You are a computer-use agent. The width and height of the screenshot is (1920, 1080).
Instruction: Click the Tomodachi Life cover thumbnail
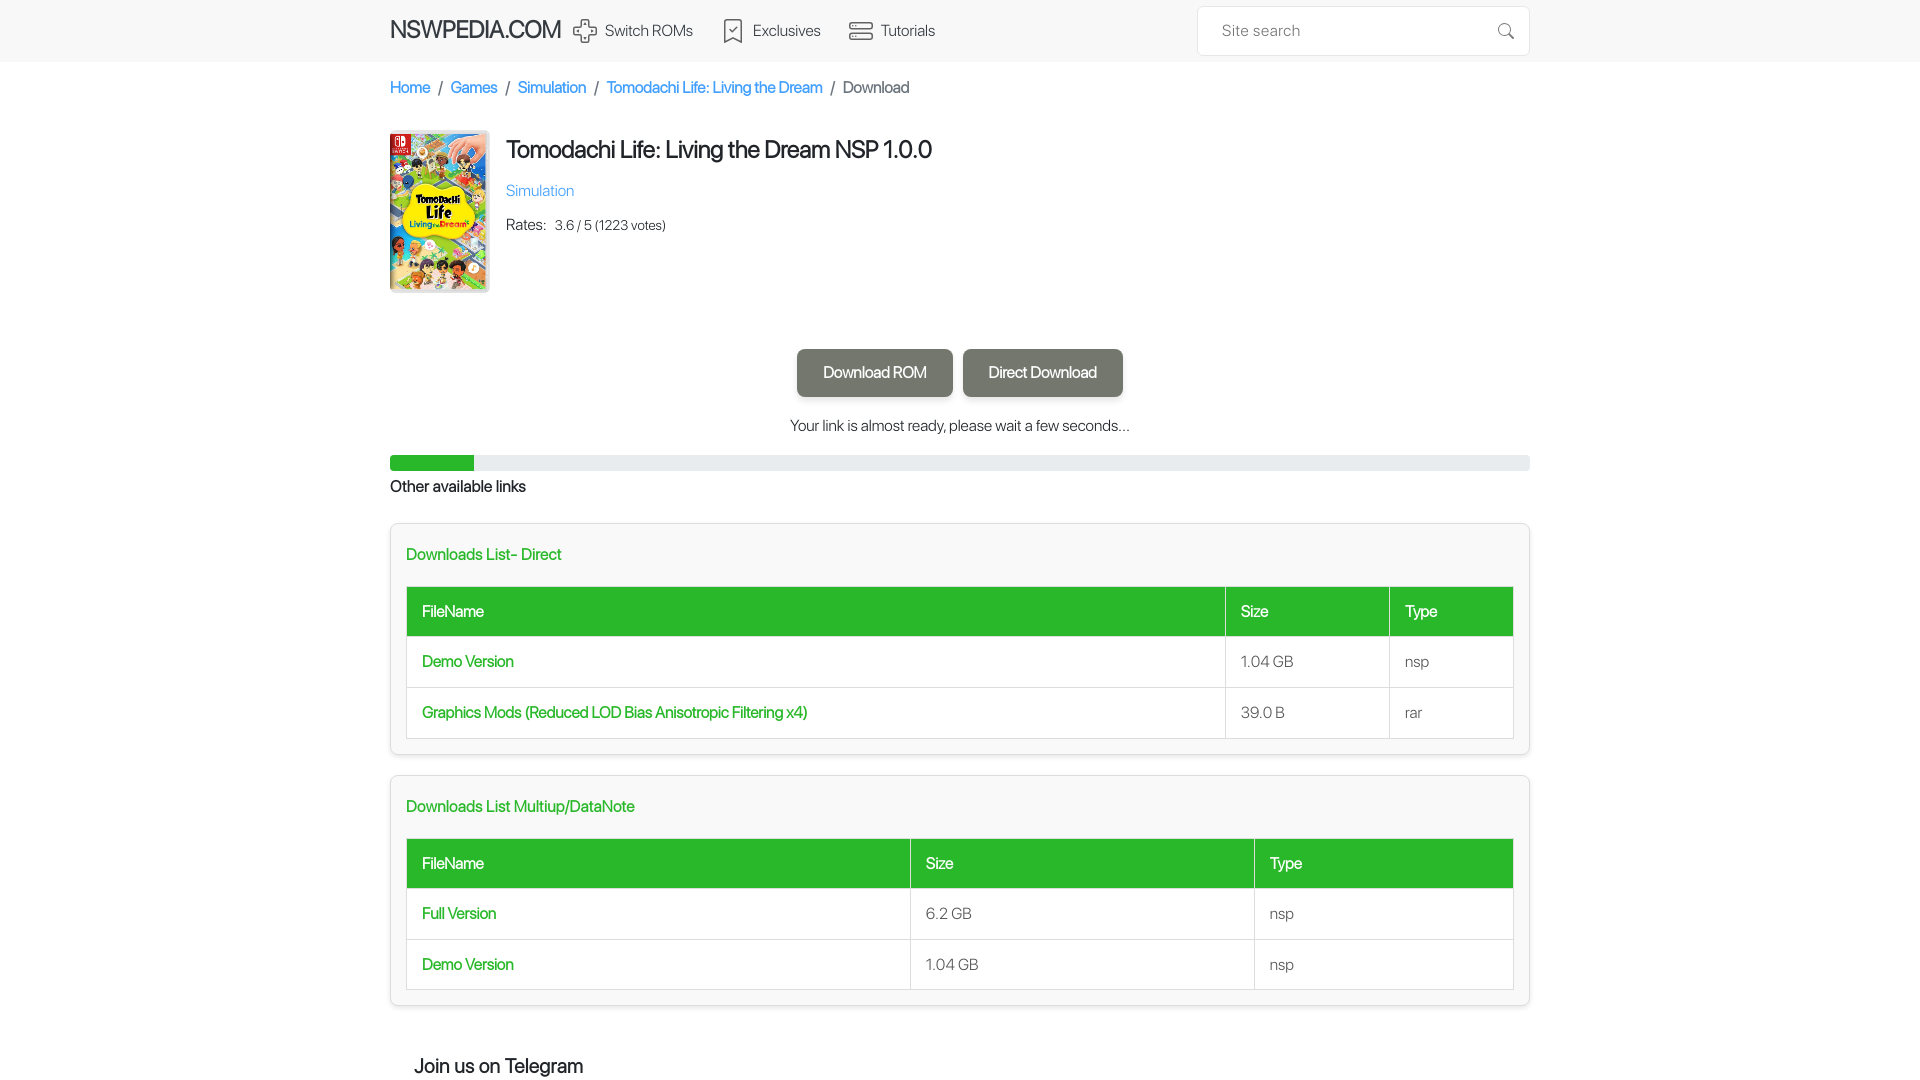pyautogui.click(x=439, y=211)
